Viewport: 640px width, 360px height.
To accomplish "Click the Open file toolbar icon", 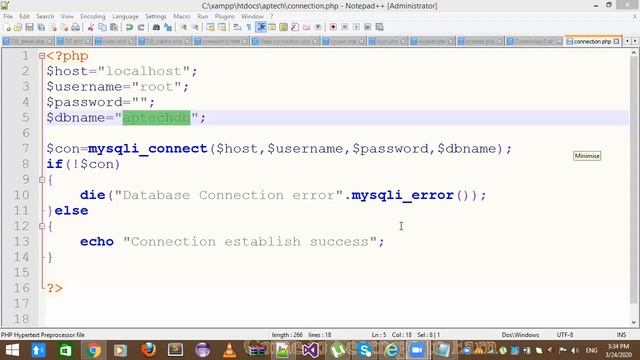I will click(x=18, y=27).
